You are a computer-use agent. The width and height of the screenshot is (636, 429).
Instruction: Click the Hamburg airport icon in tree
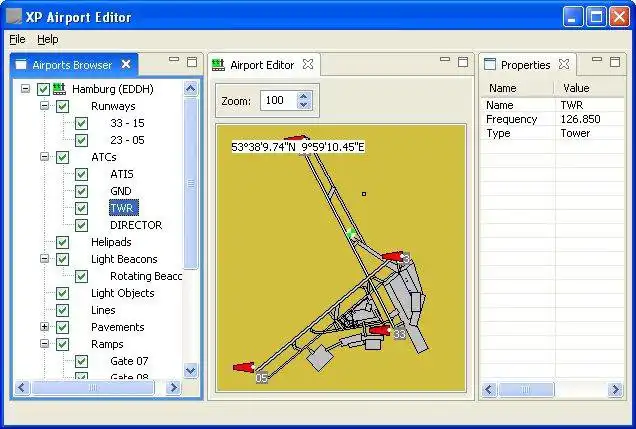[59, 89]
